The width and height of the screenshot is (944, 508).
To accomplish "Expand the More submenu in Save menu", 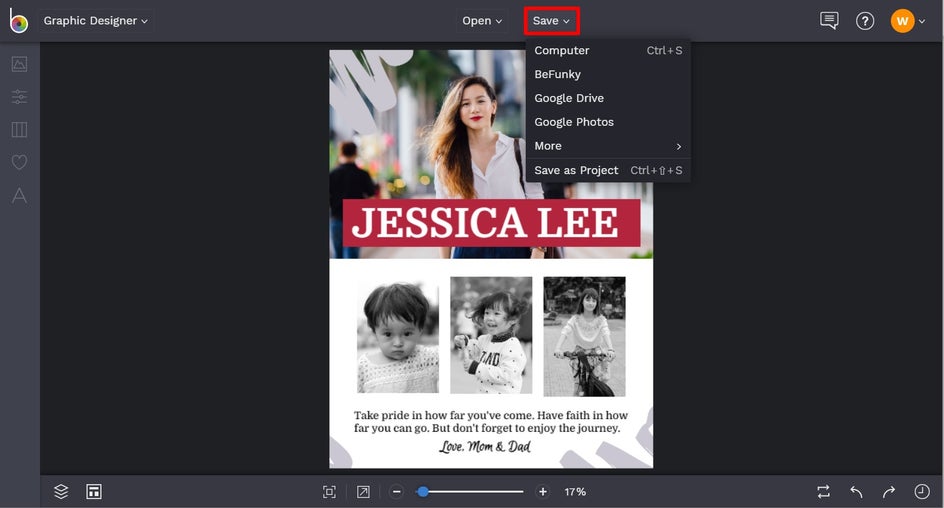I will coord(607,146).
